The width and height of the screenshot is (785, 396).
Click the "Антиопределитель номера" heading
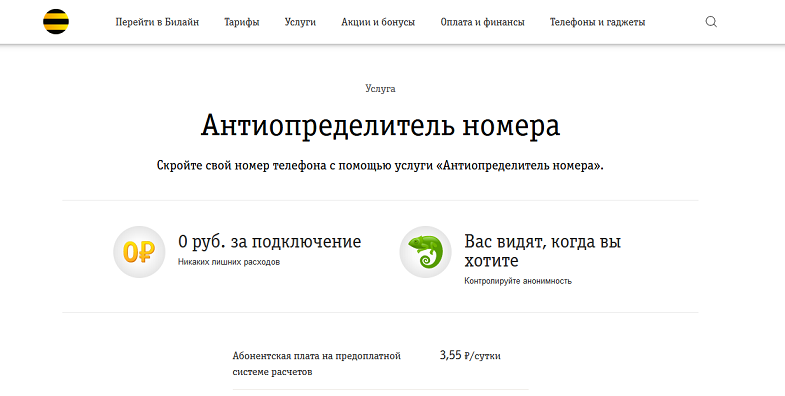380,125
